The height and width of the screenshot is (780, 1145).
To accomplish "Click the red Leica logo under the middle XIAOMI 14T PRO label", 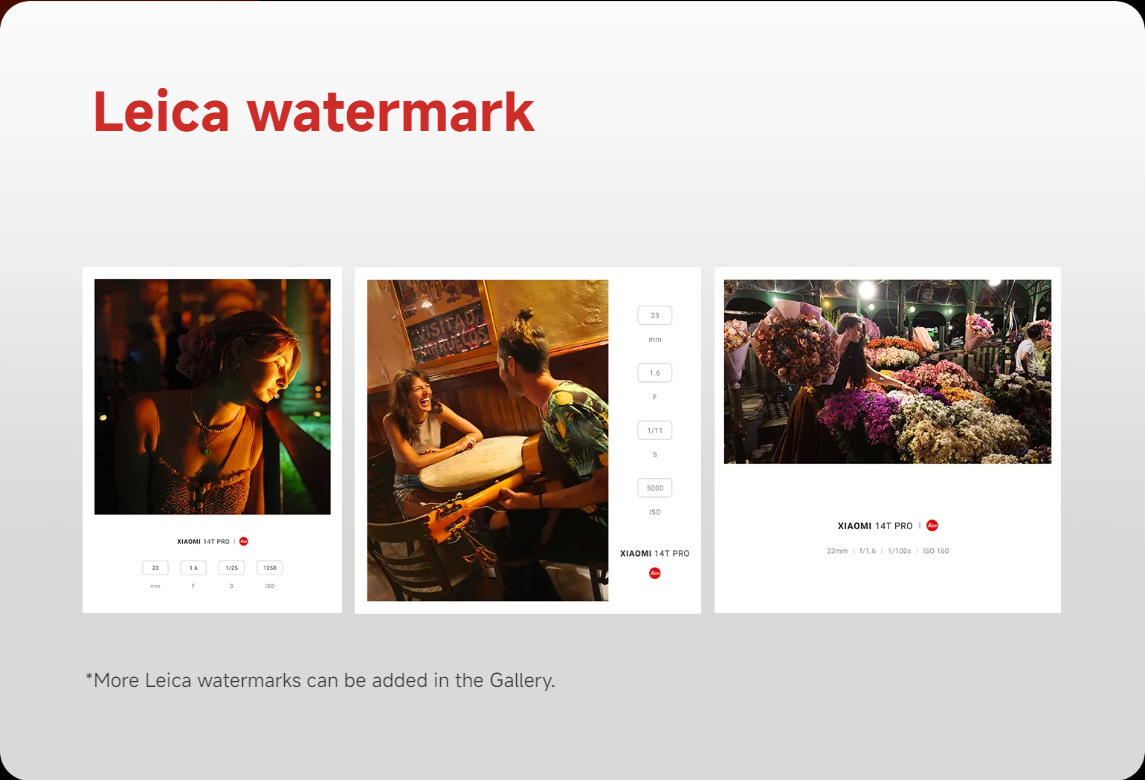I will click(655, 573).
